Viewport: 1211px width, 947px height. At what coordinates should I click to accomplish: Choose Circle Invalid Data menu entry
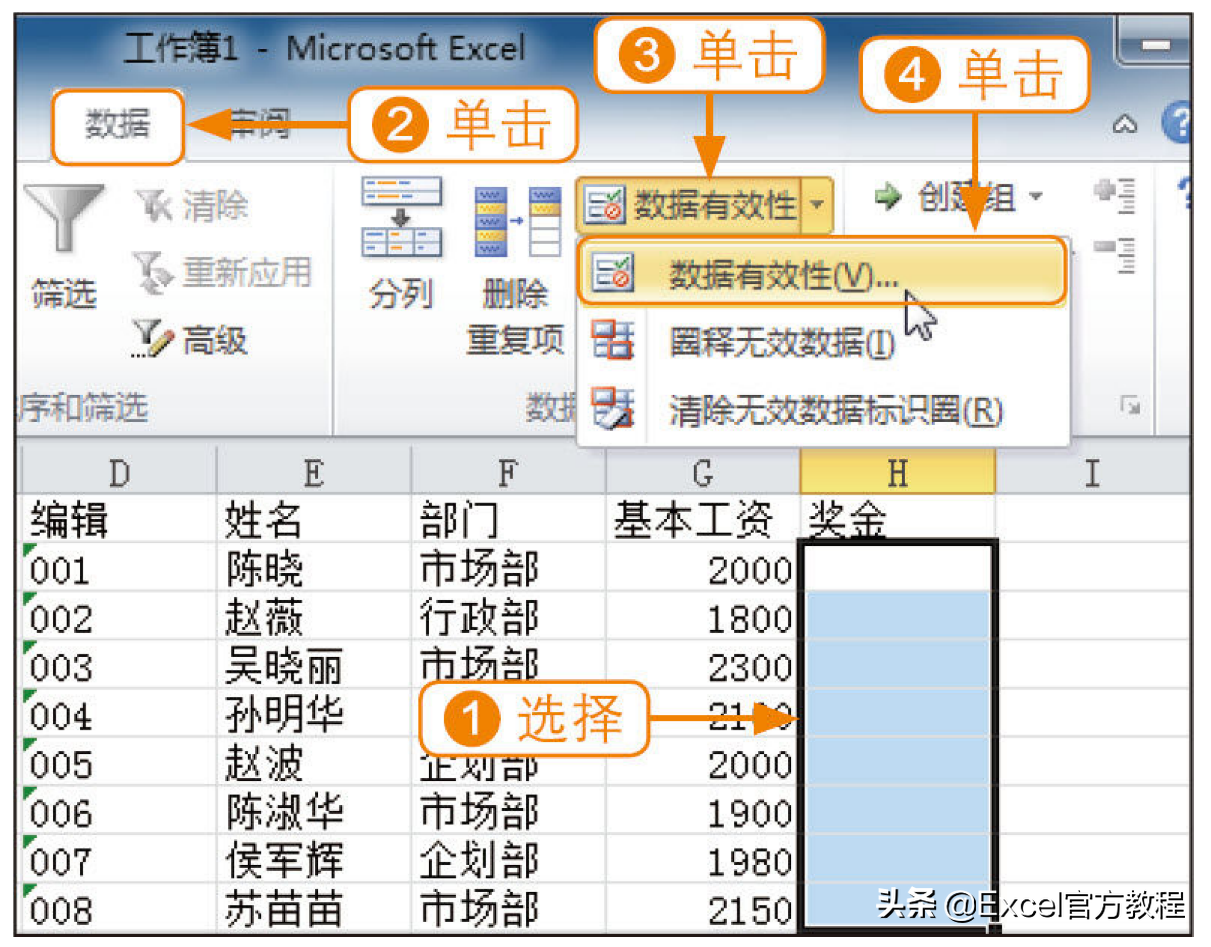822,343
